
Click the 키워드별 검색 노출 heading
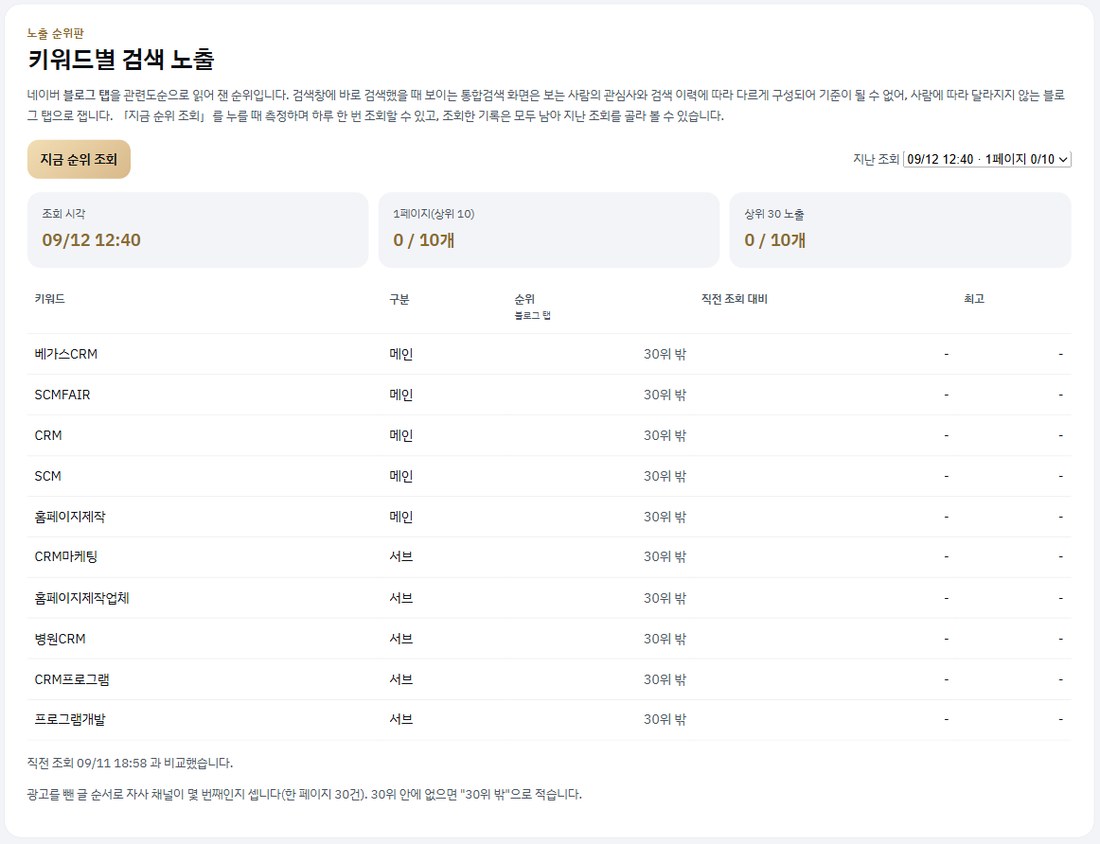click(121, 60)
